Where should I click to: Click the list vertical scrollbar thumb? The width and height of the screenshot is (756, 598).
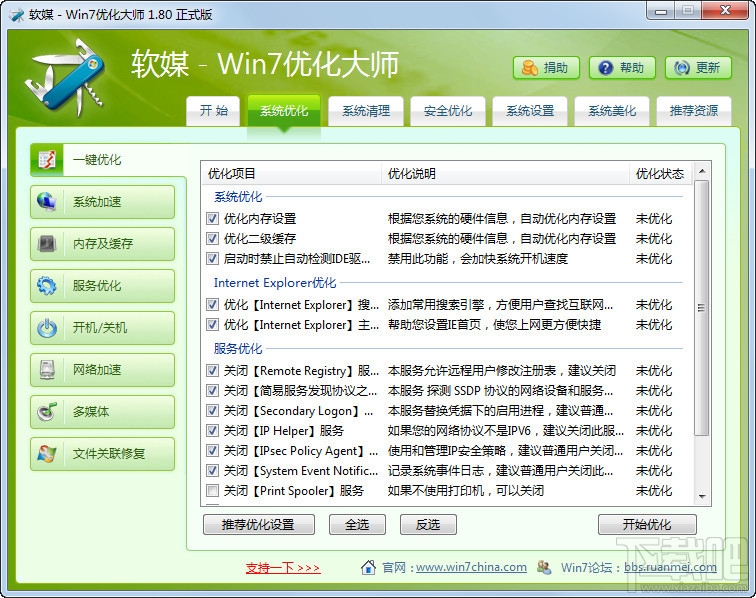702,308
